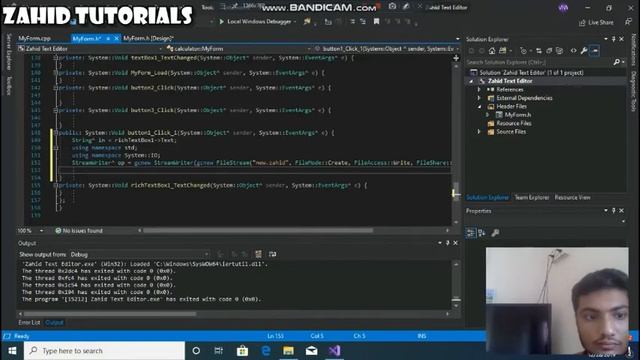Click the Show All Files icon in Solution Explorer
640x360 pixels.
(x=560, y=51)
